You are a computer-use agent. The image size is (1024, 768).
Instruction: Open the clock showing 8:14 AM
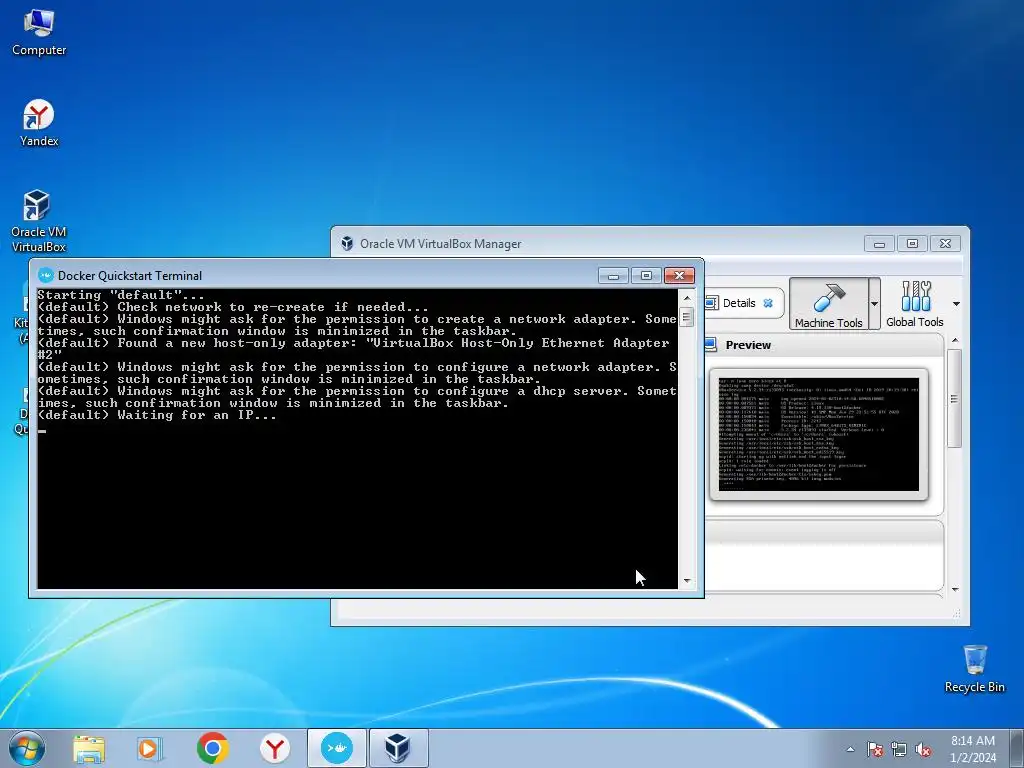[x=973, y=749]
